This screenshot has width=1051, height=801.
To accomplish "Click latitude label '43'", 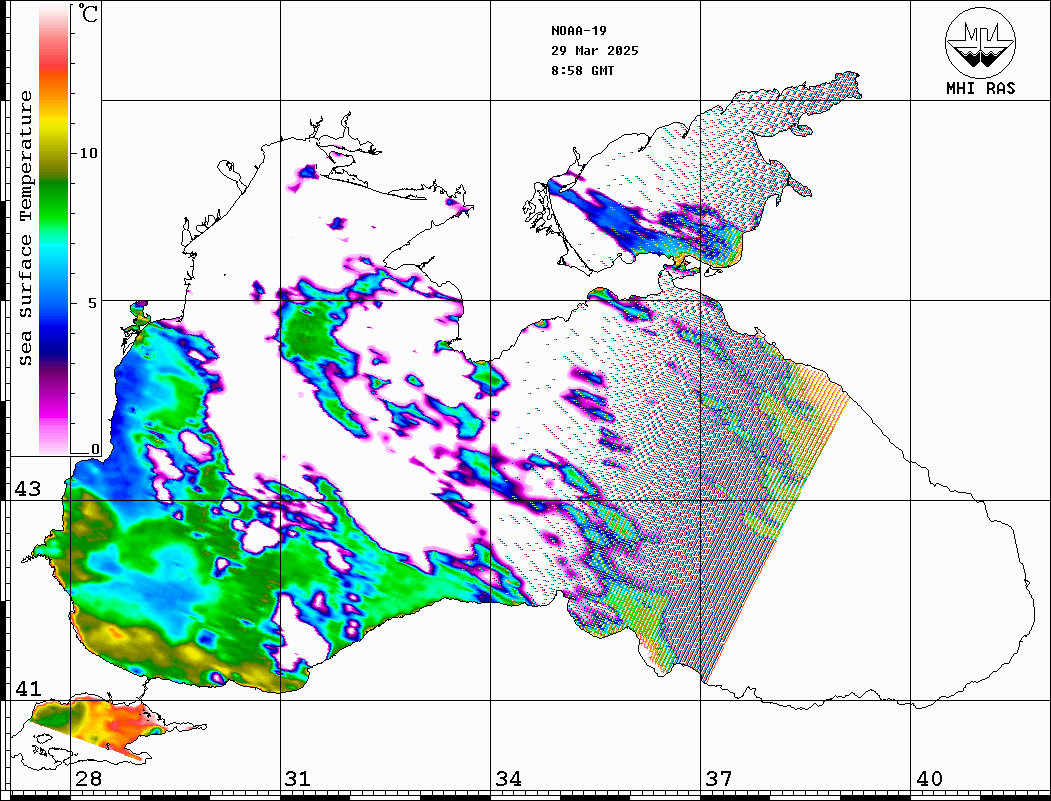I will 27,489.
